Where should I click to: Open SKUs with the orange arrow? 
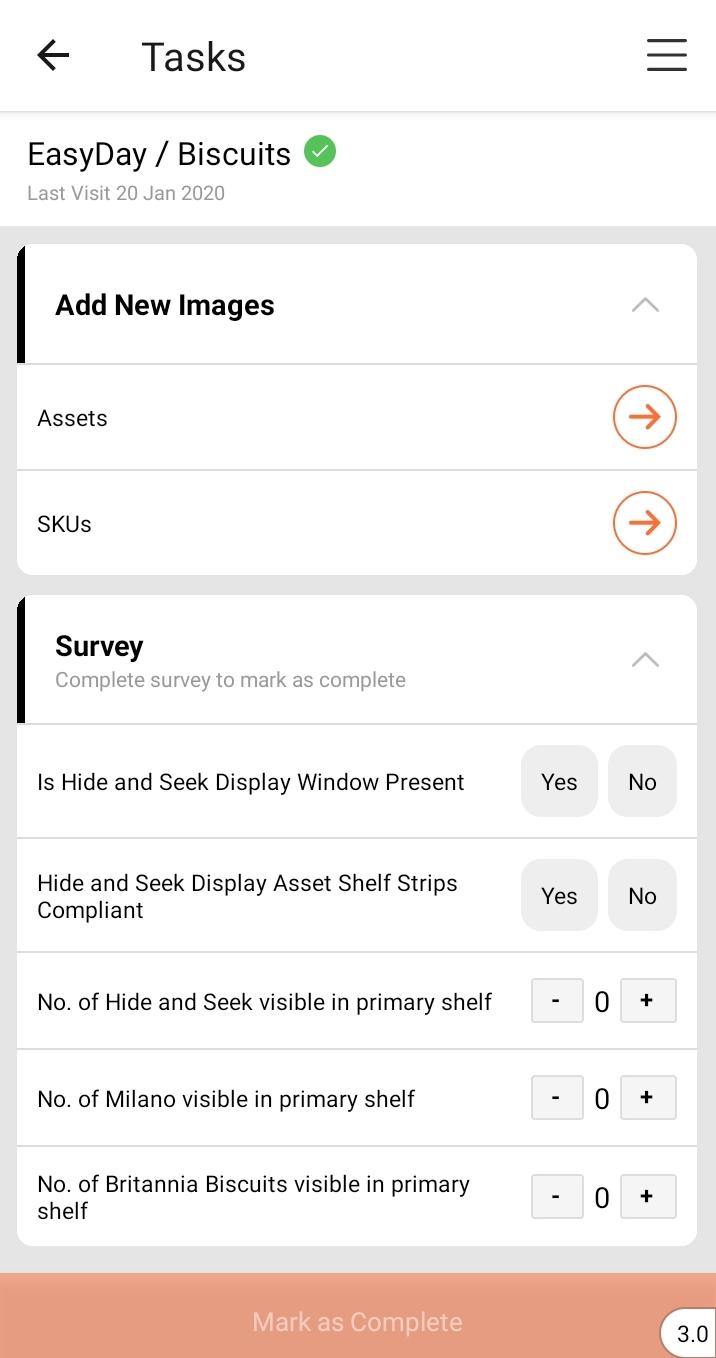pyautogui.click(x=644, y=523)
